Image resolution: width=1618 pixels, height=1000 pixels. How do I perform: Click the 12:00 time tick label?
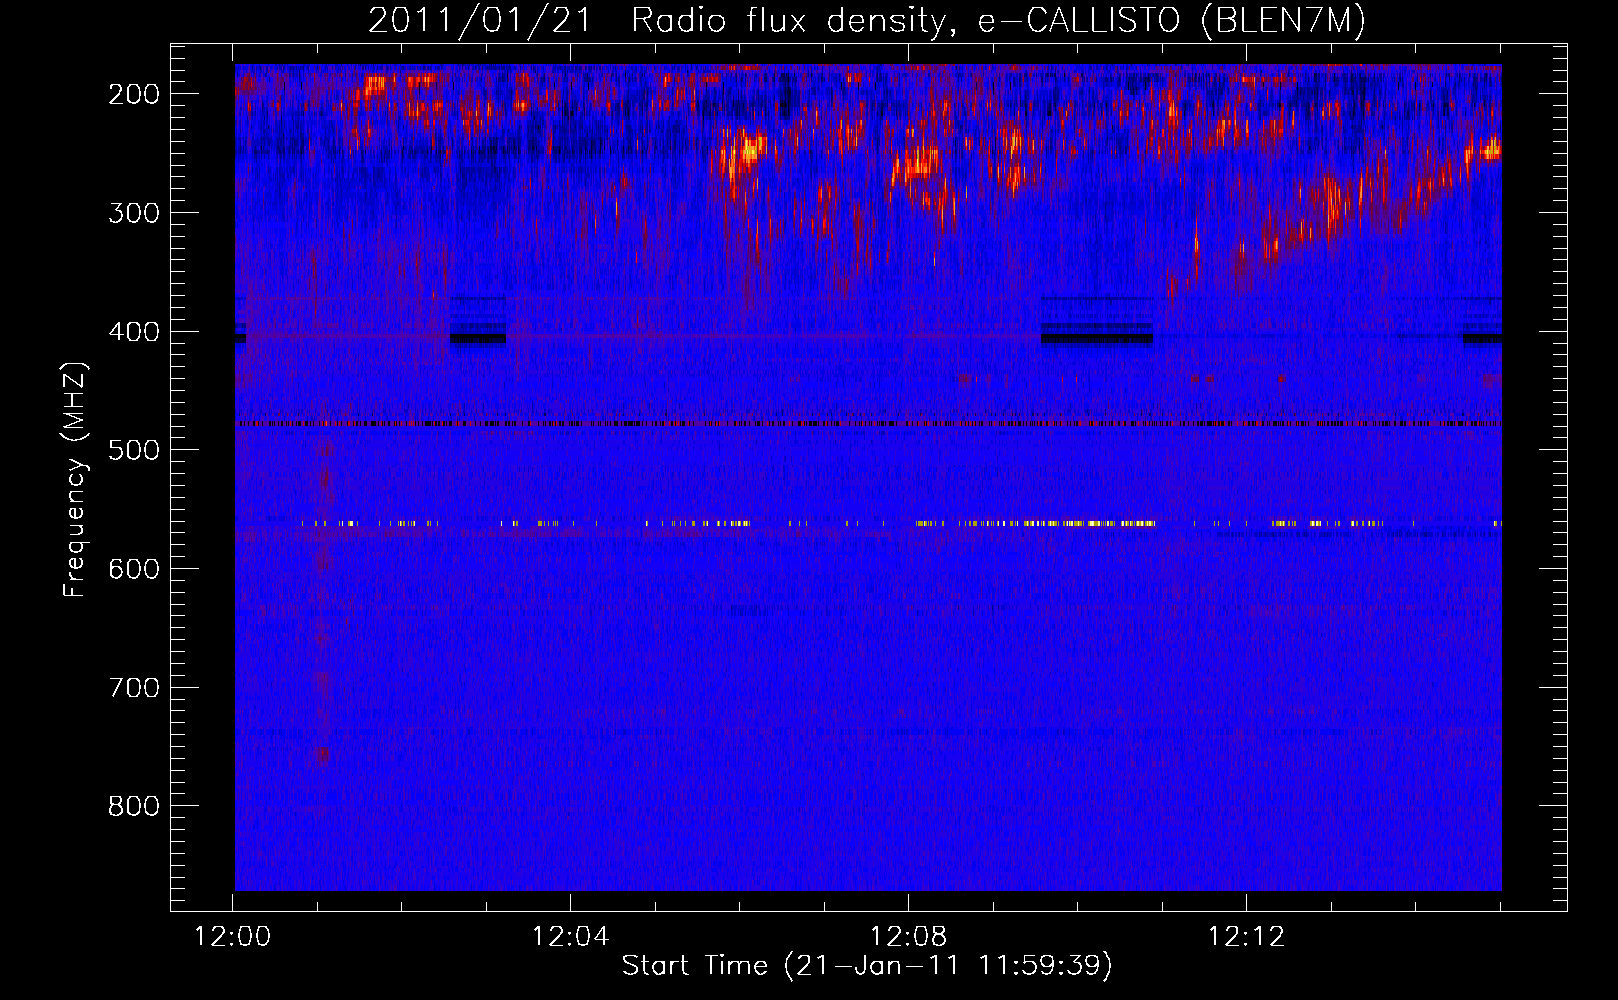[x=233, y=937]
